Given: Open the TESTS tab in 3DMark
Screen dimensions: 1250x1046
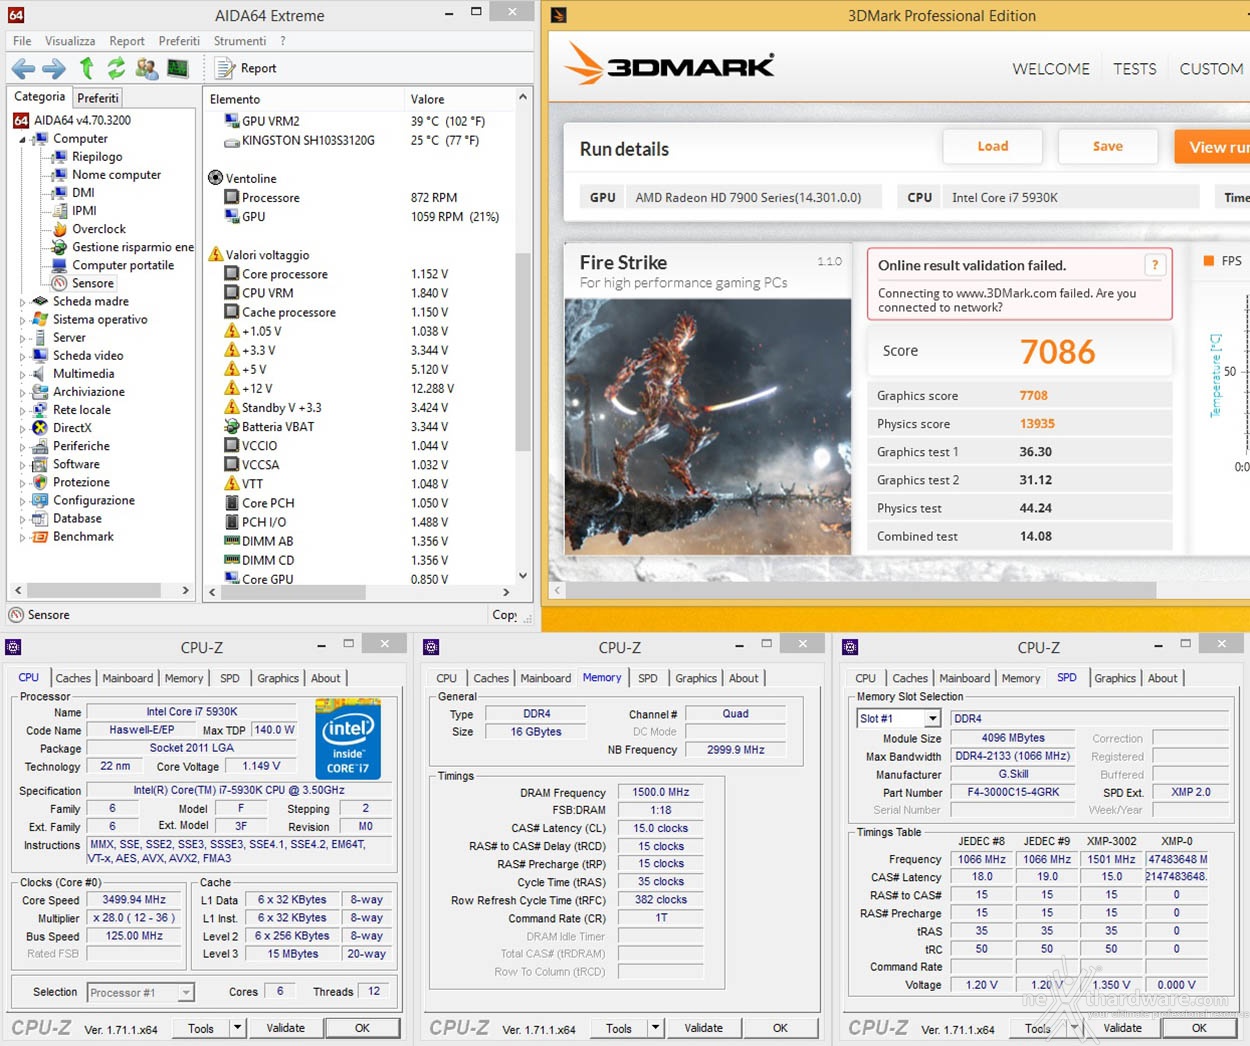Looking at the screenshot, I should point(1135,69).
